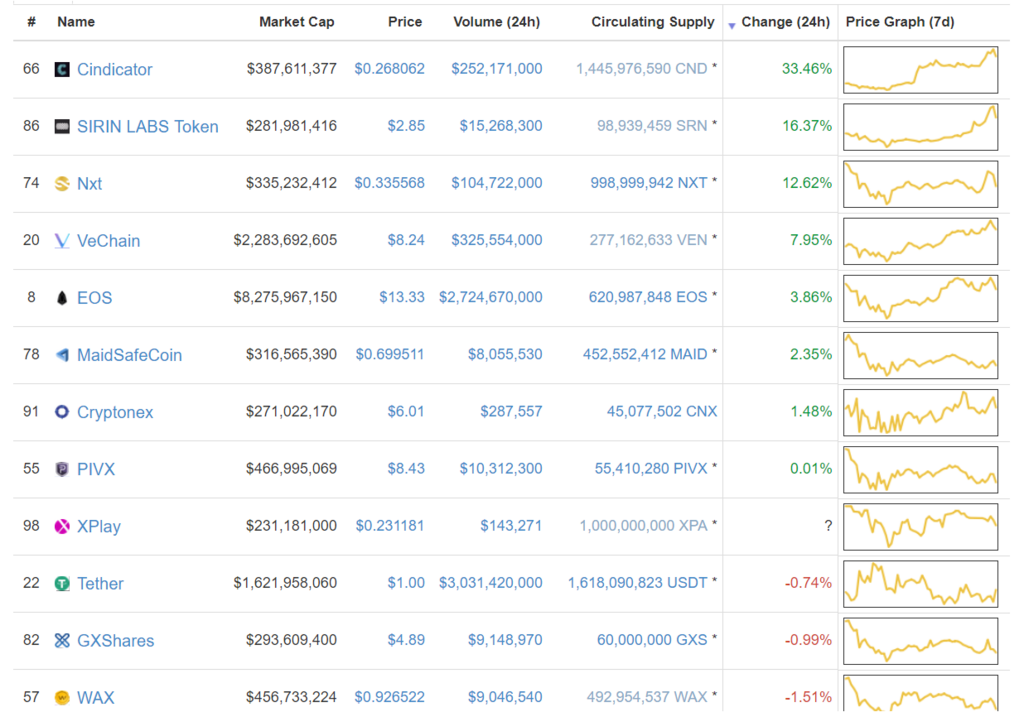Click the Price Graph (7d) header

(900, 22)
